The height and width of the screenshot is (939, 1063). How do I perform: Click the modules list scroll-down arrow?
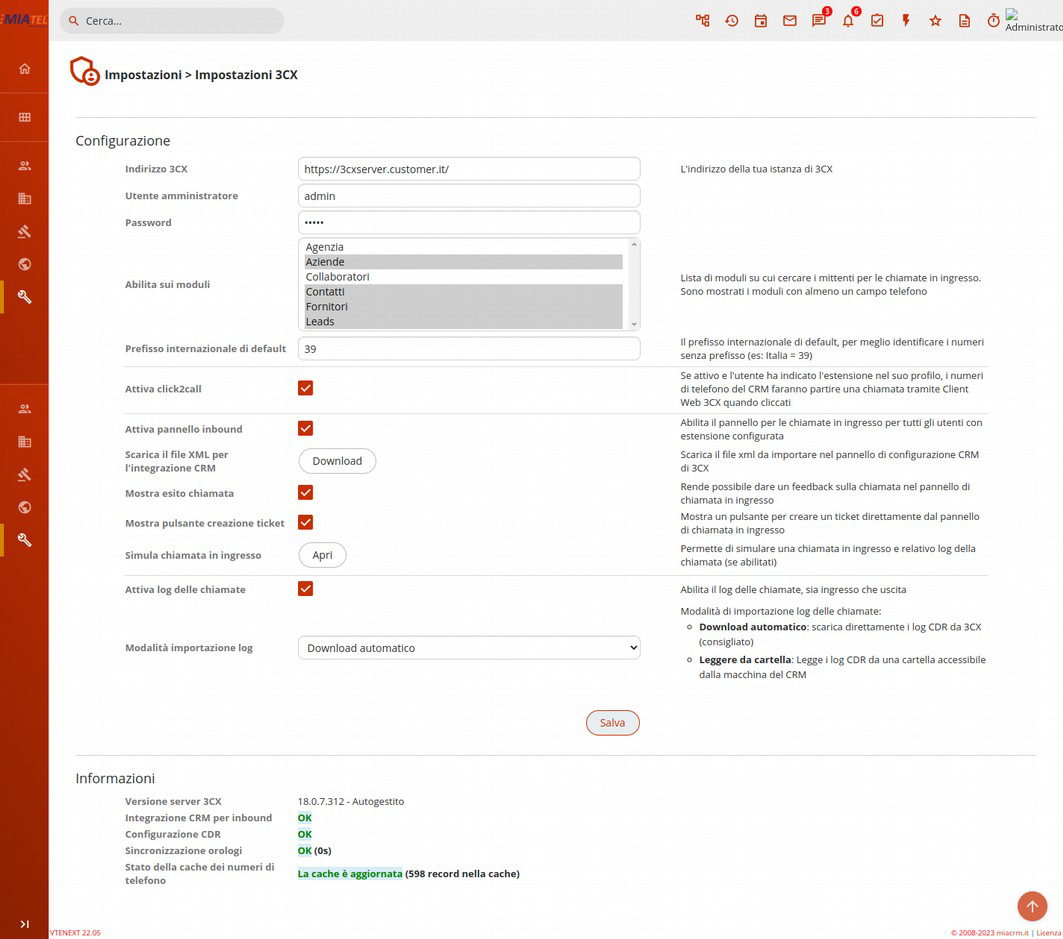(634, 324)
